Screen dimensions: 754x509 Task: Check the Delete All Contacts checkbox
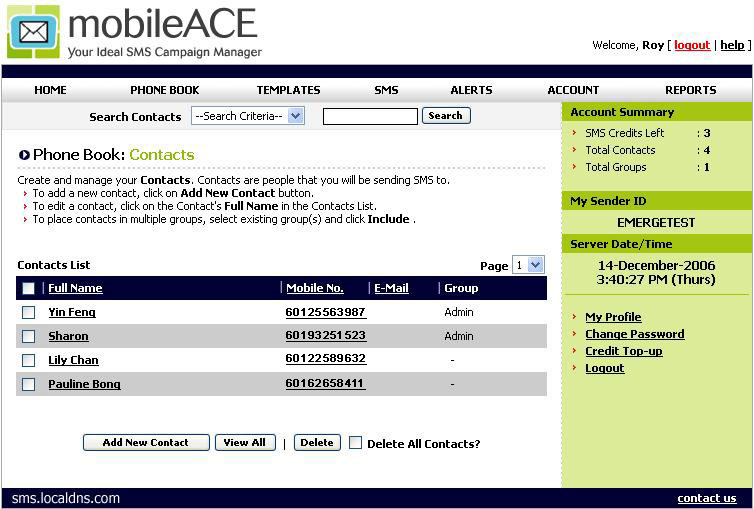[x=355, y=443]
